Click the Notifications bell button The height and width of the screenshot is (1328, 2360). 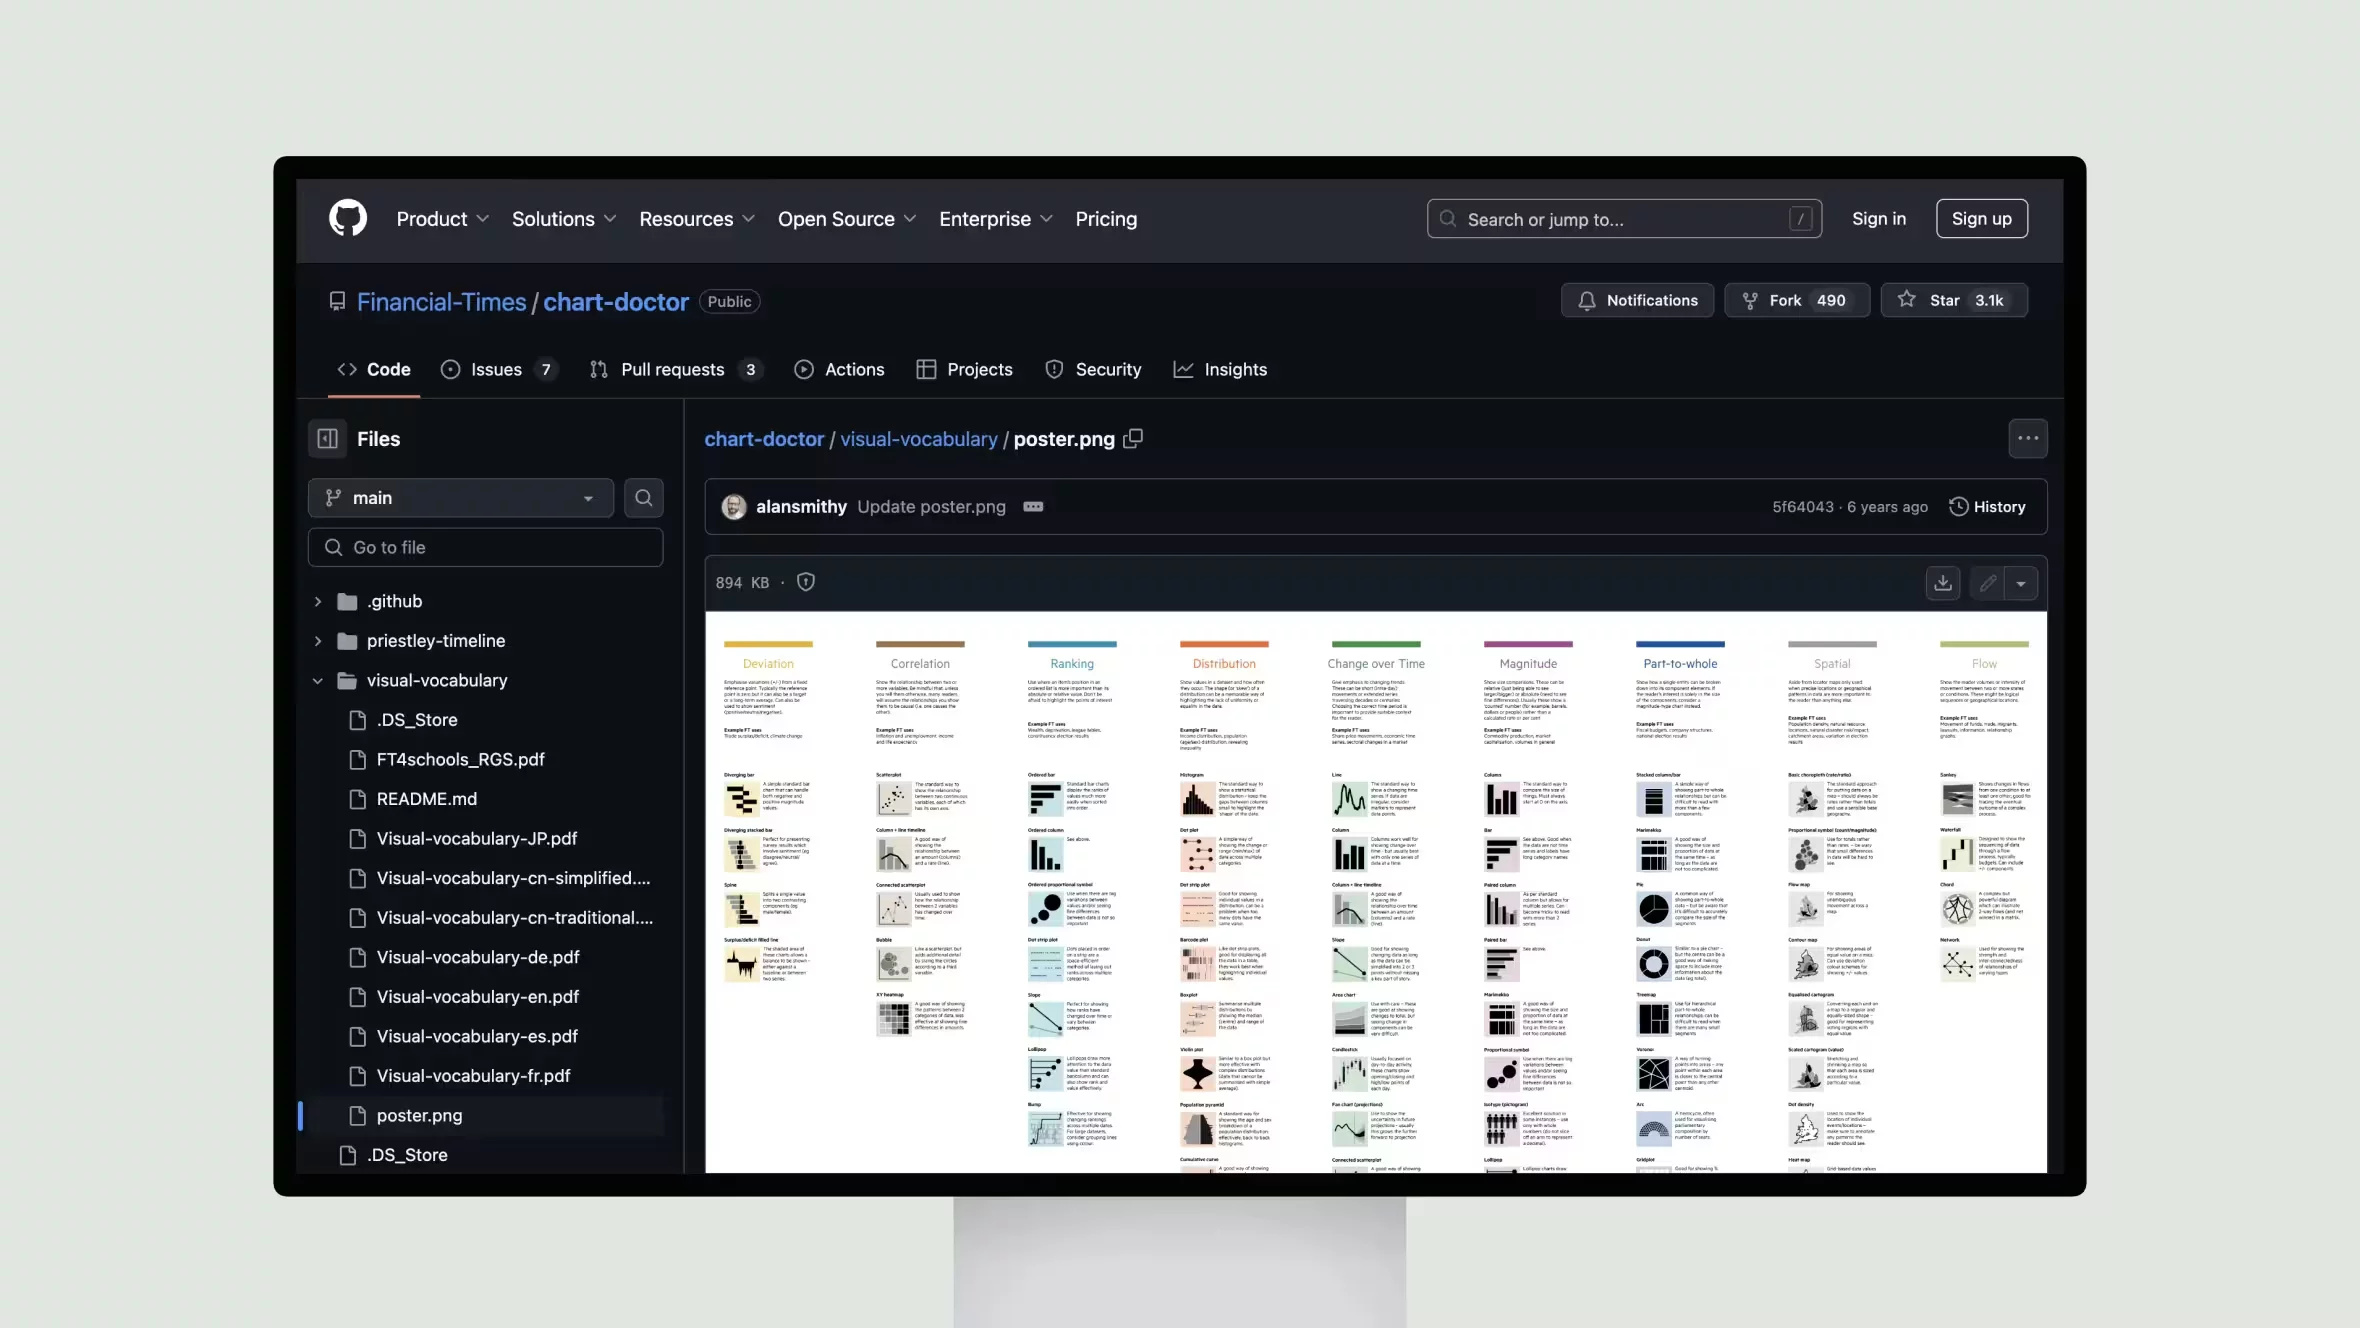click(x=1638, y=300)
